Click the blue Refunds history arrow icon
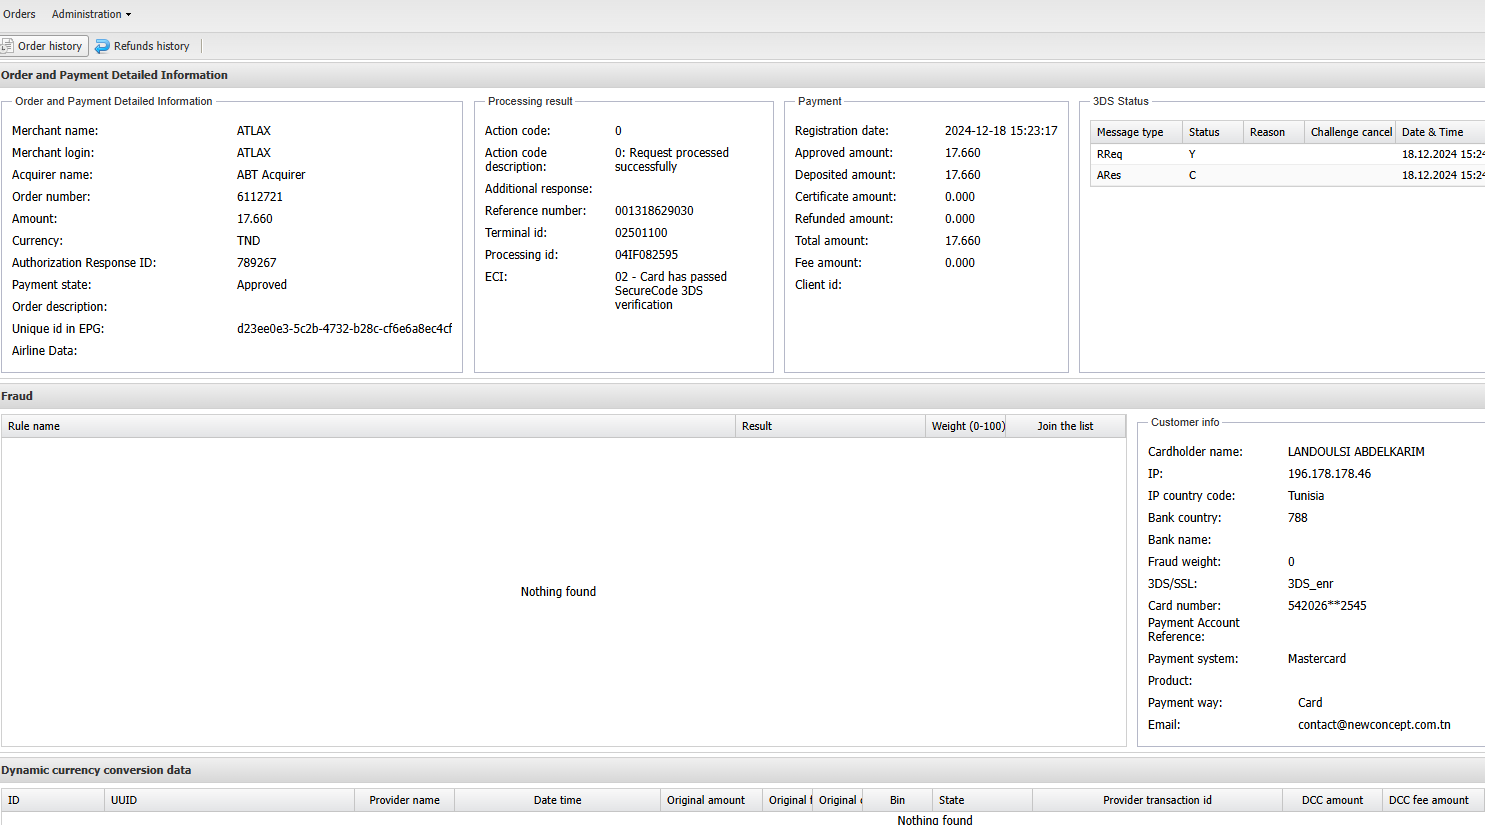This screenshot has height=825, width=1485. (102, 46)
